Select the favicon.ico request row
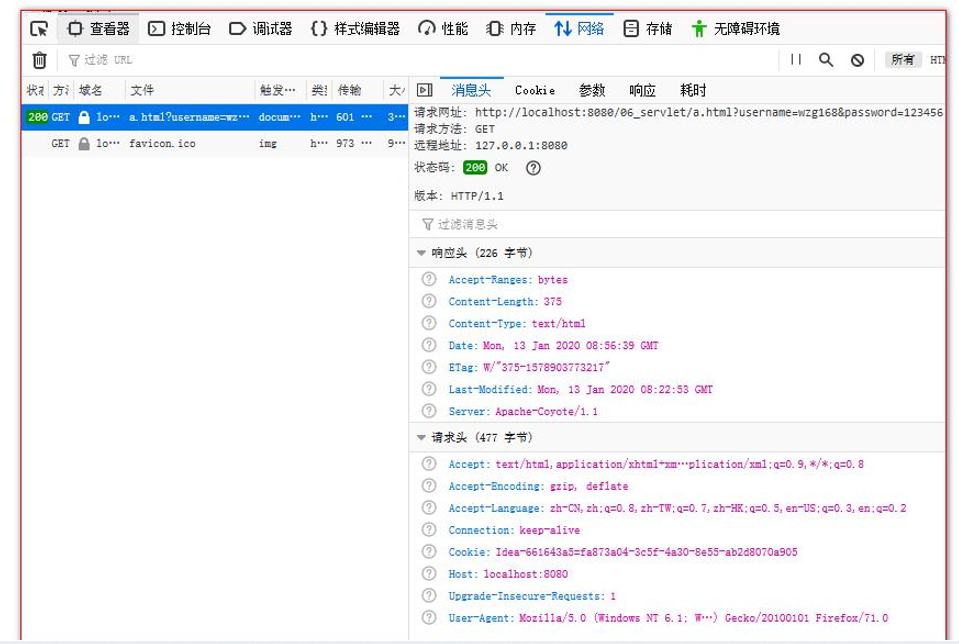The height and width of the screenshot is (644, 959). [215, 144]
